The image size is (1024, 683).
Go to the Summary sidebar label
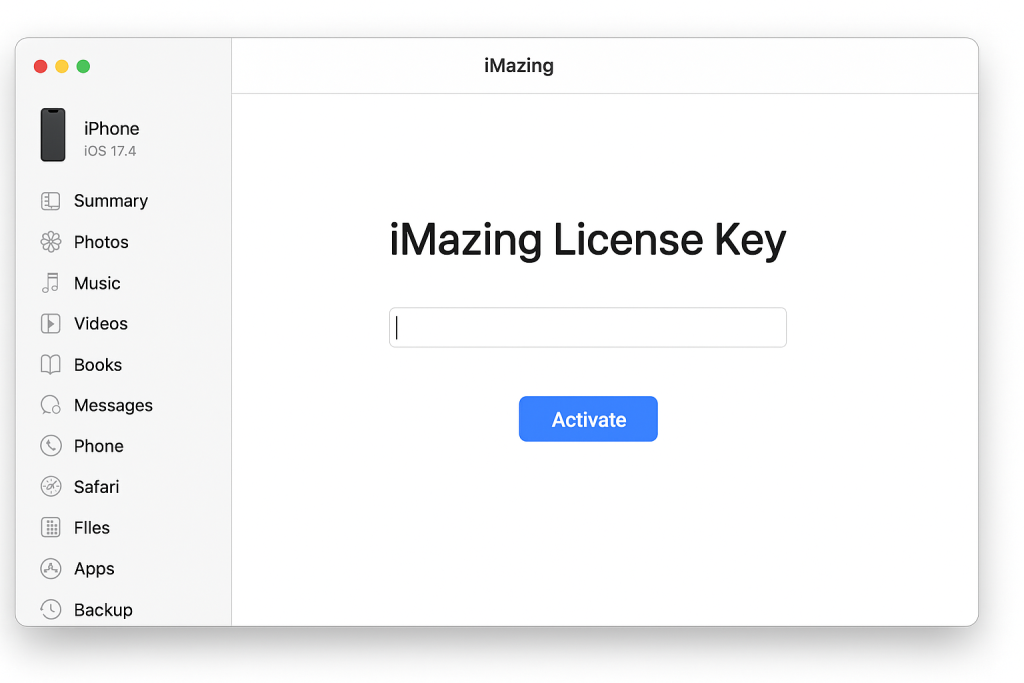click(x=110, y=201)
